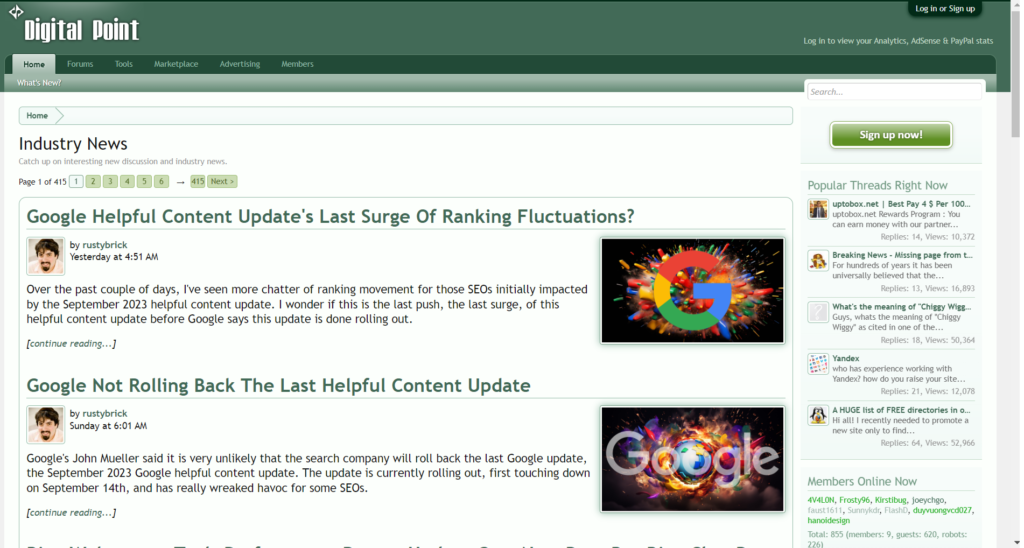Click Log in to view Analytics stats text
Viewport: 1024px width, 548px height.
(898, 40)
